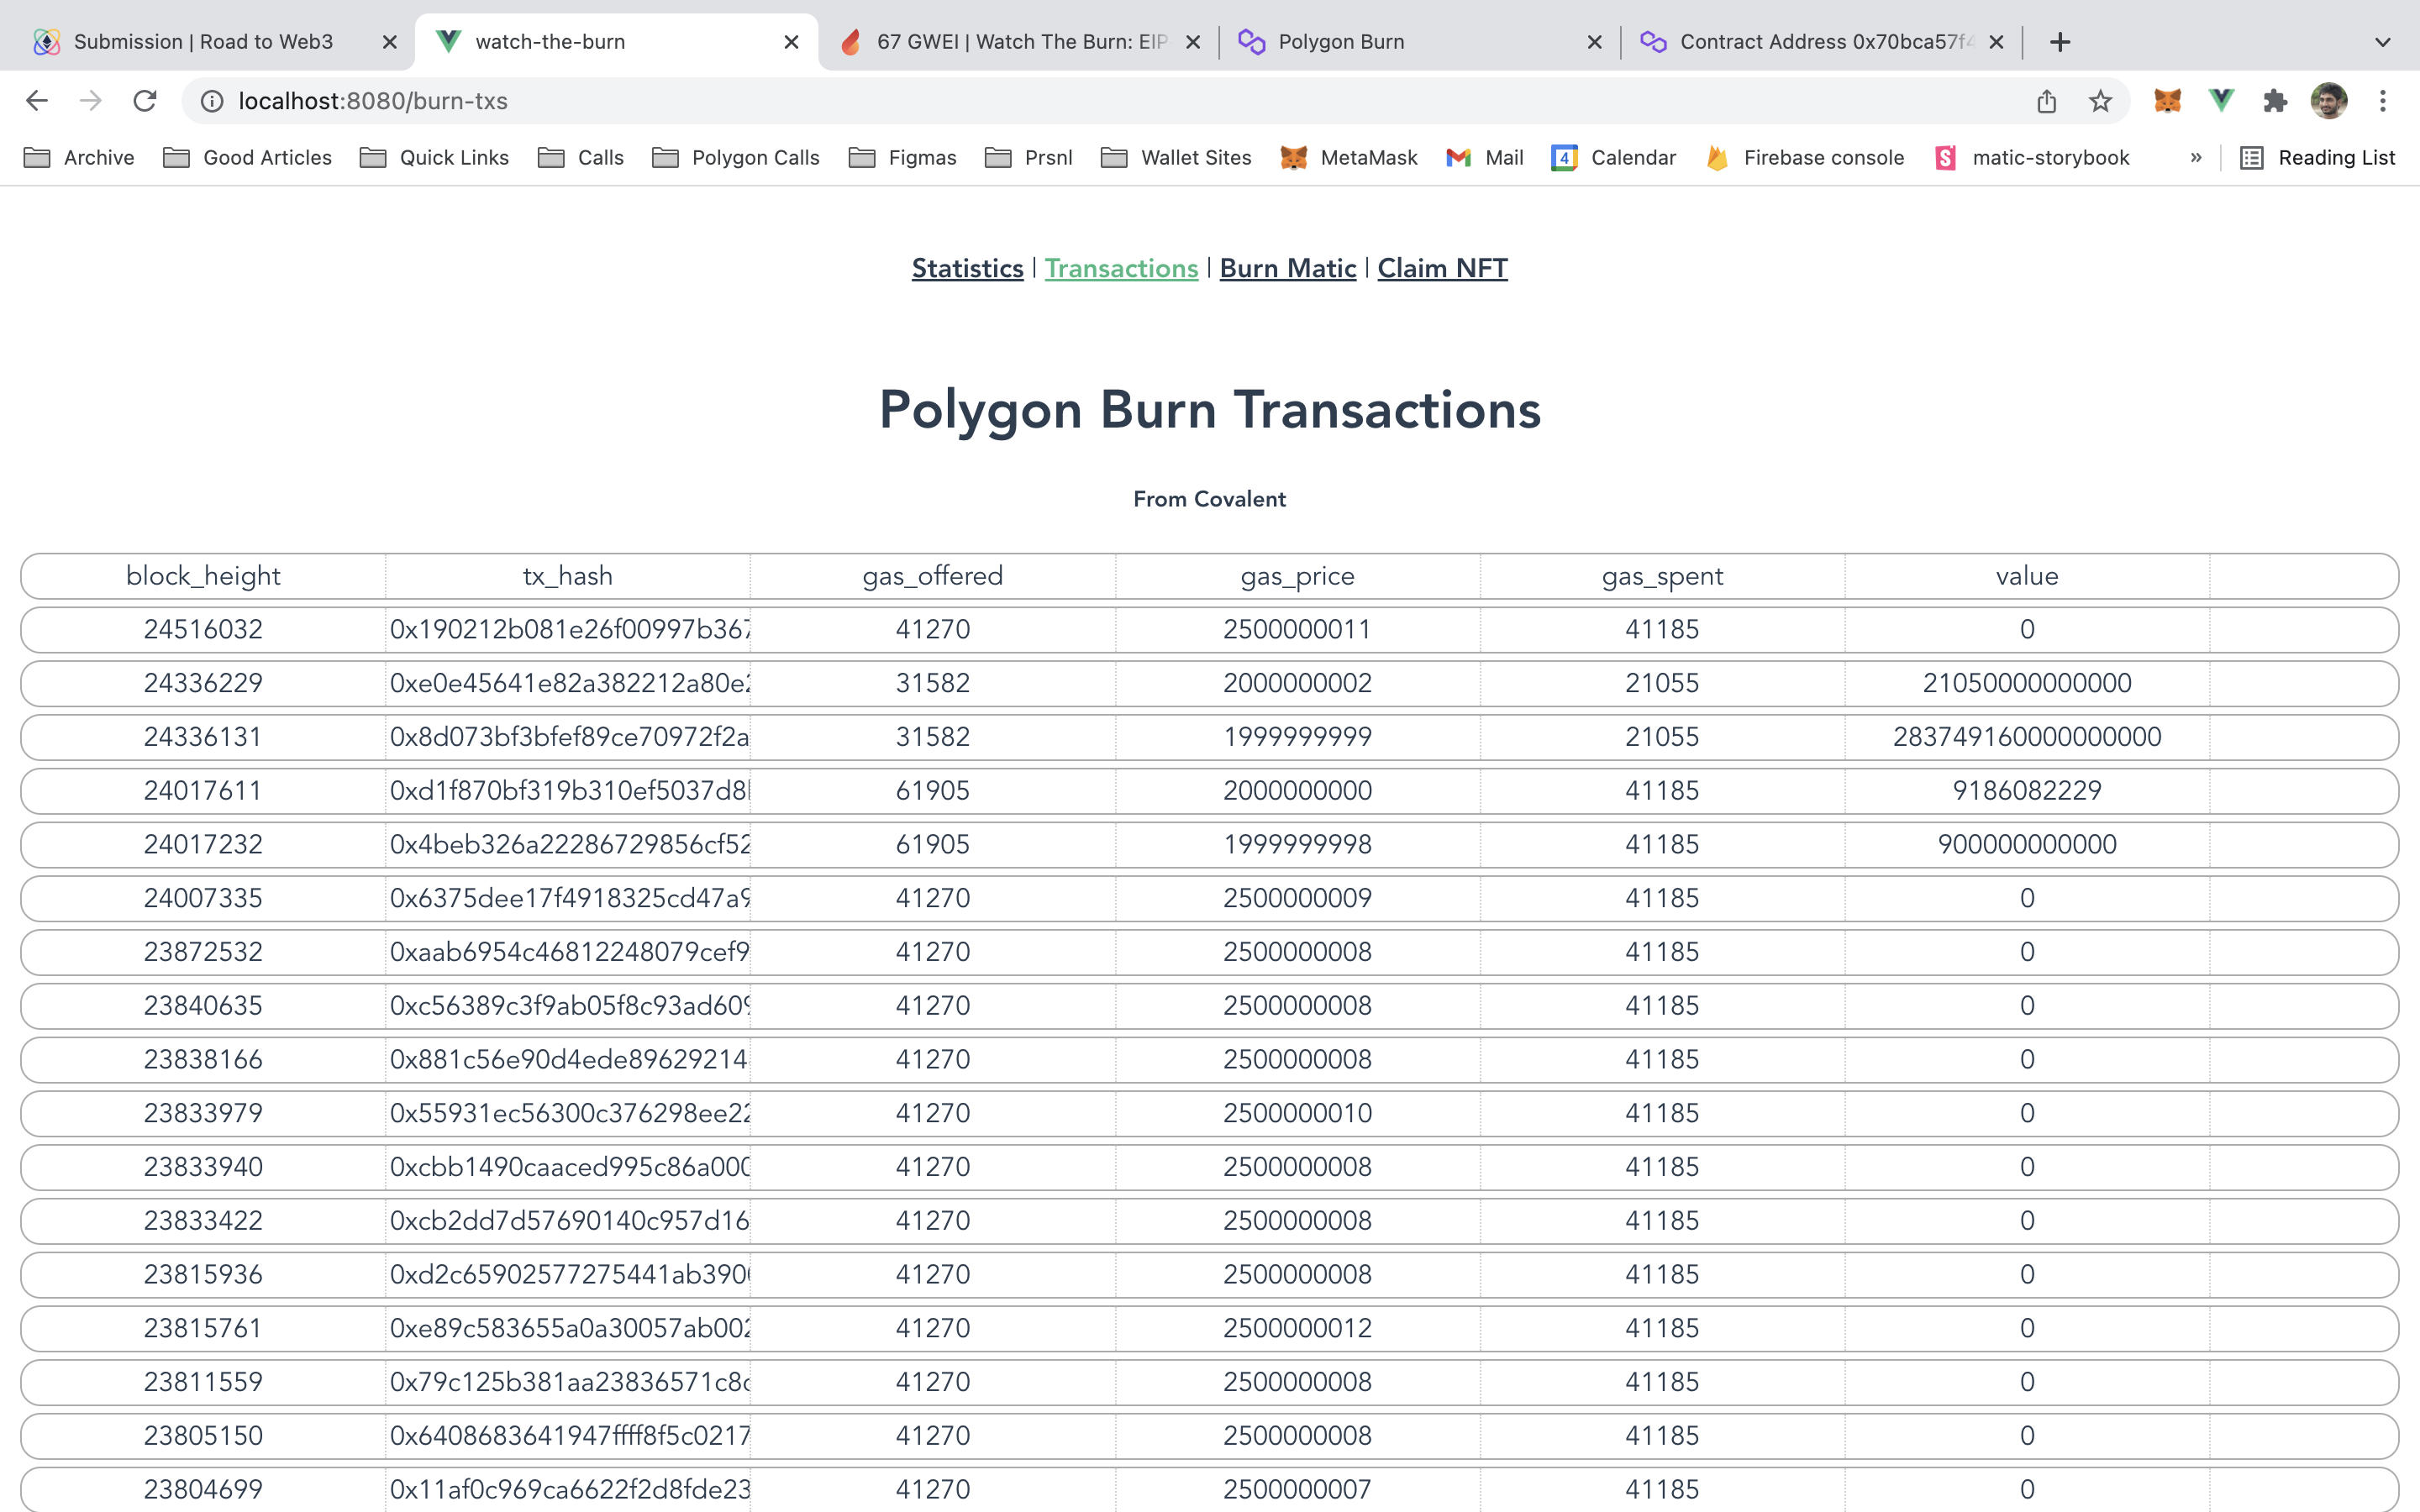This screenshot has height=1512, width=2420.
Task: Navigate to Statistics page link
Action: tap(967, 268)
